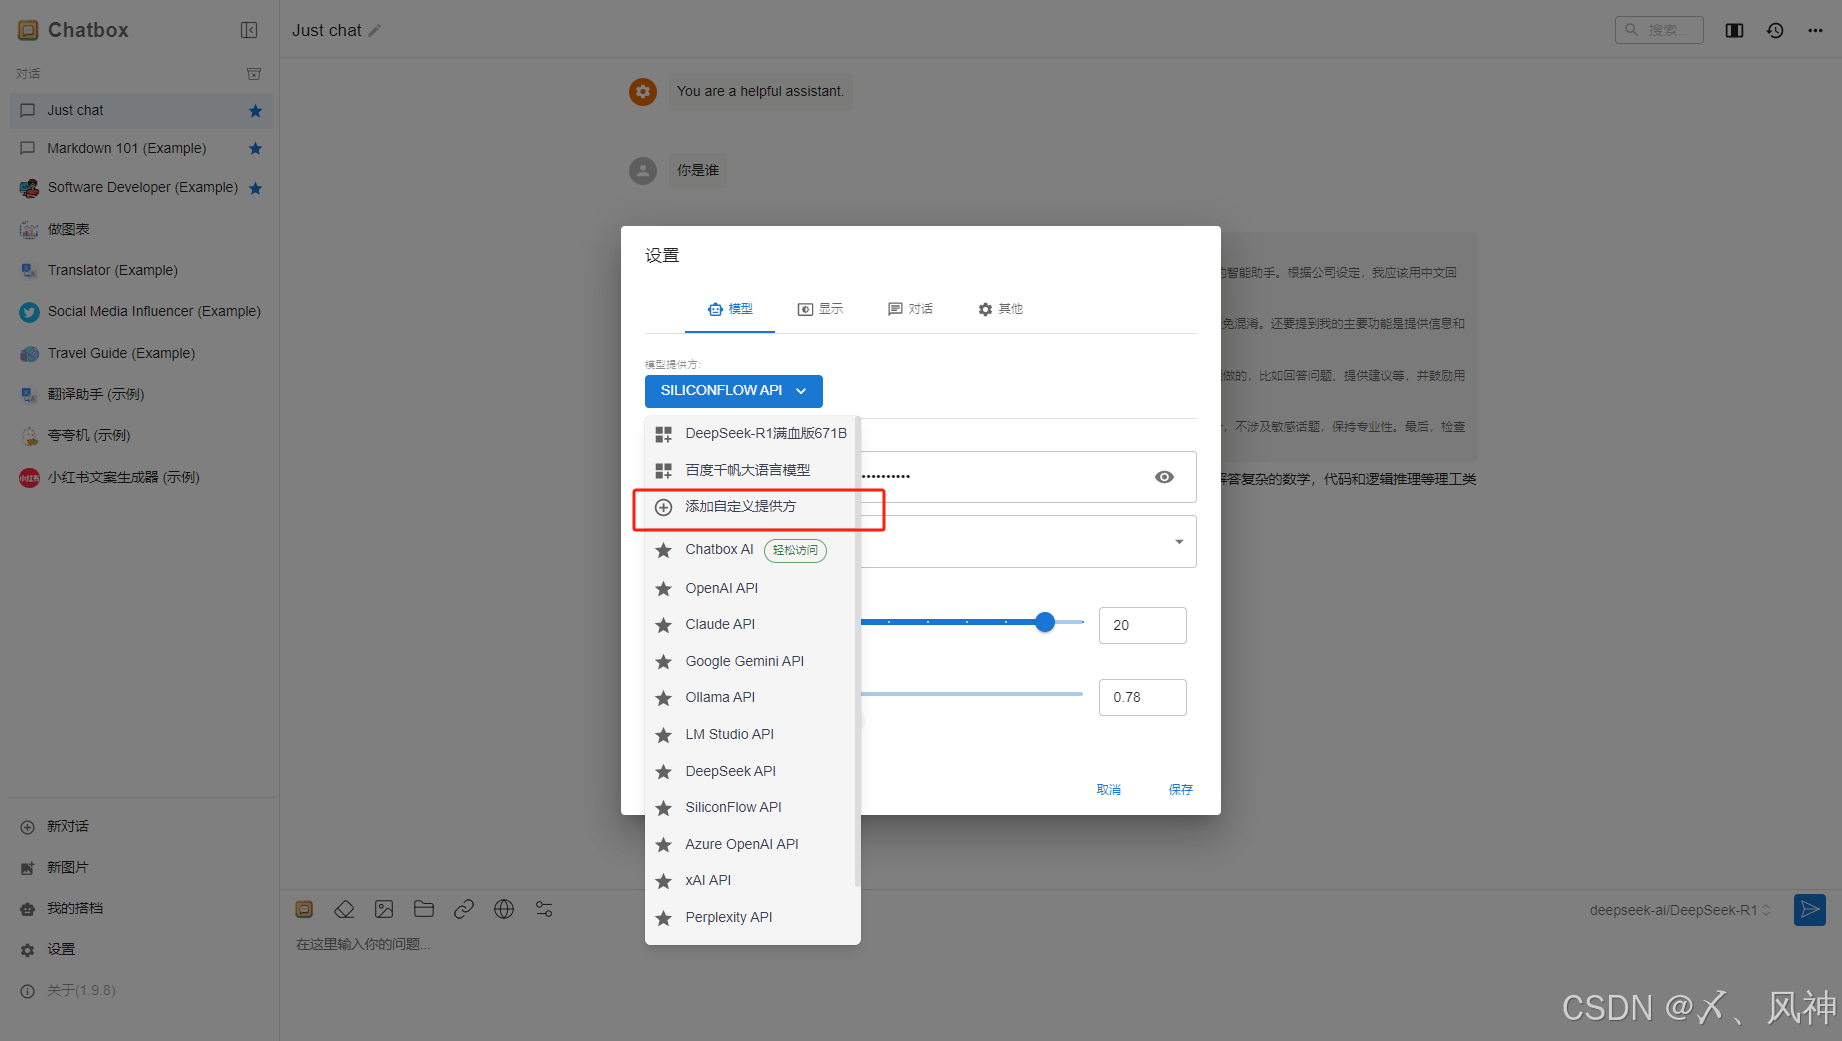Select Azure OpenAI API provider
Image resolution: width=1842 pixels, height=1041 pixels.
(x=752, y=844)
